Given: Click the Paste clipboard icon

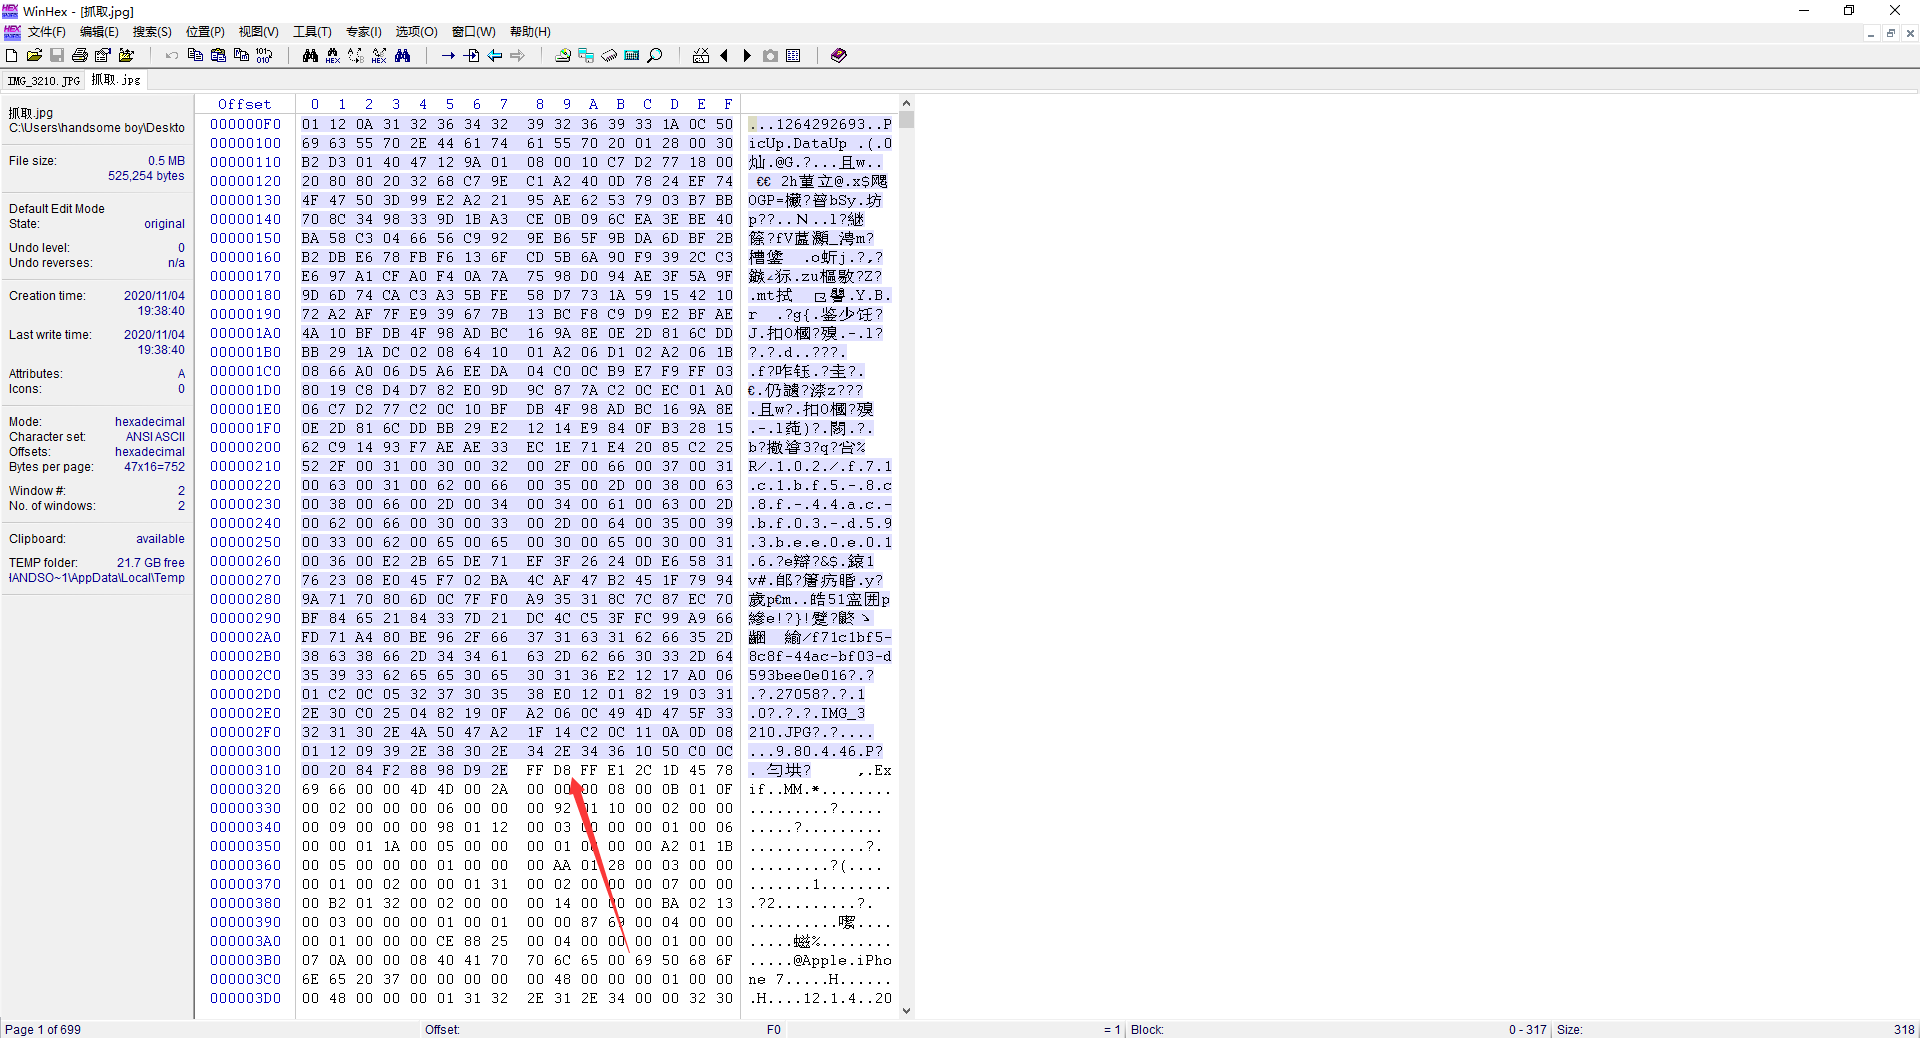Looking at the screenshot, I should coord(218,56).
